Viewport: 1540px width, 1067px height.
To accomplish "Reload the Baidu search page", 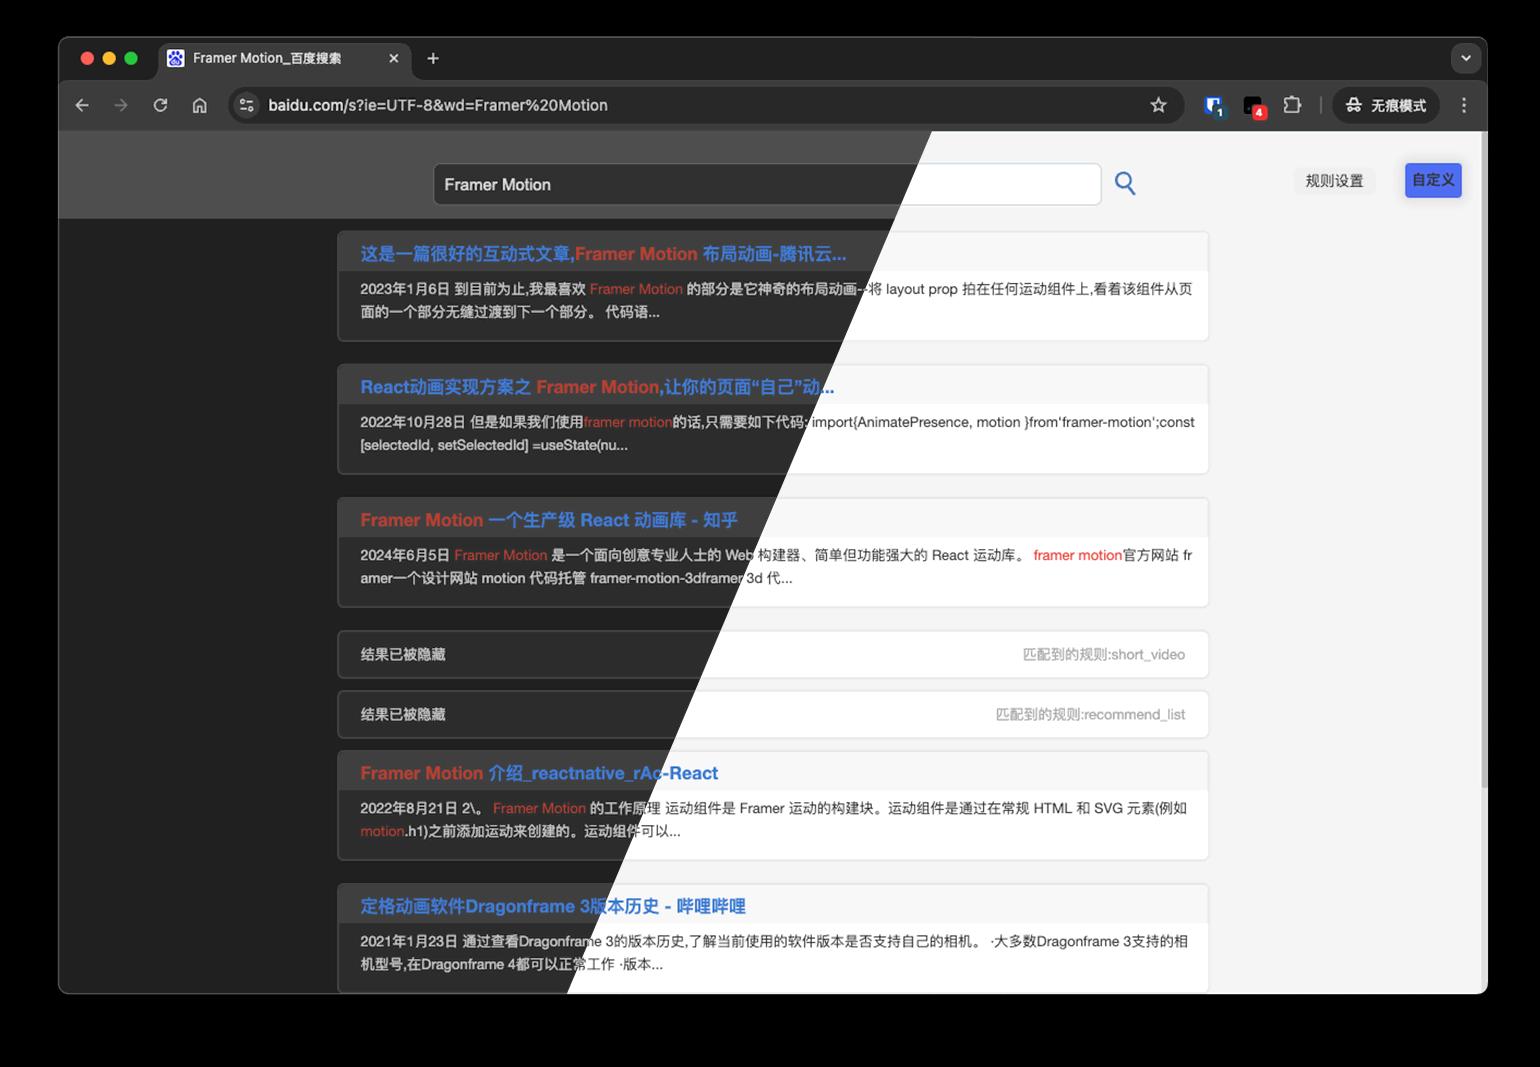I will [x=160, y=105].
